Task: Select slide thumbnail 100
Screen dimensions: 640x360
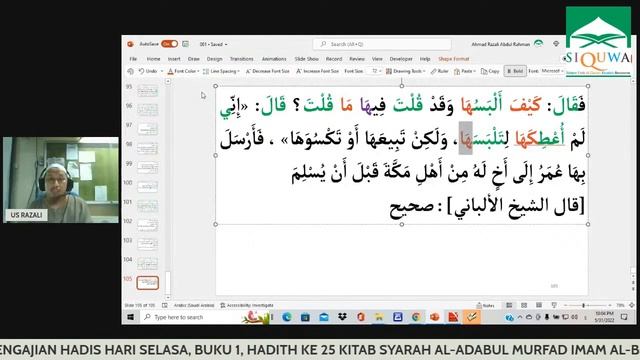Action: coord(147,186)
